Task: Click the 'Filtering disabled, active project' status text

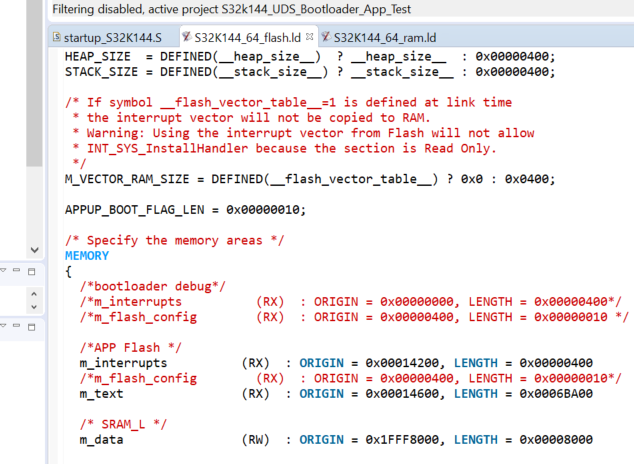Action: (231, 9)
